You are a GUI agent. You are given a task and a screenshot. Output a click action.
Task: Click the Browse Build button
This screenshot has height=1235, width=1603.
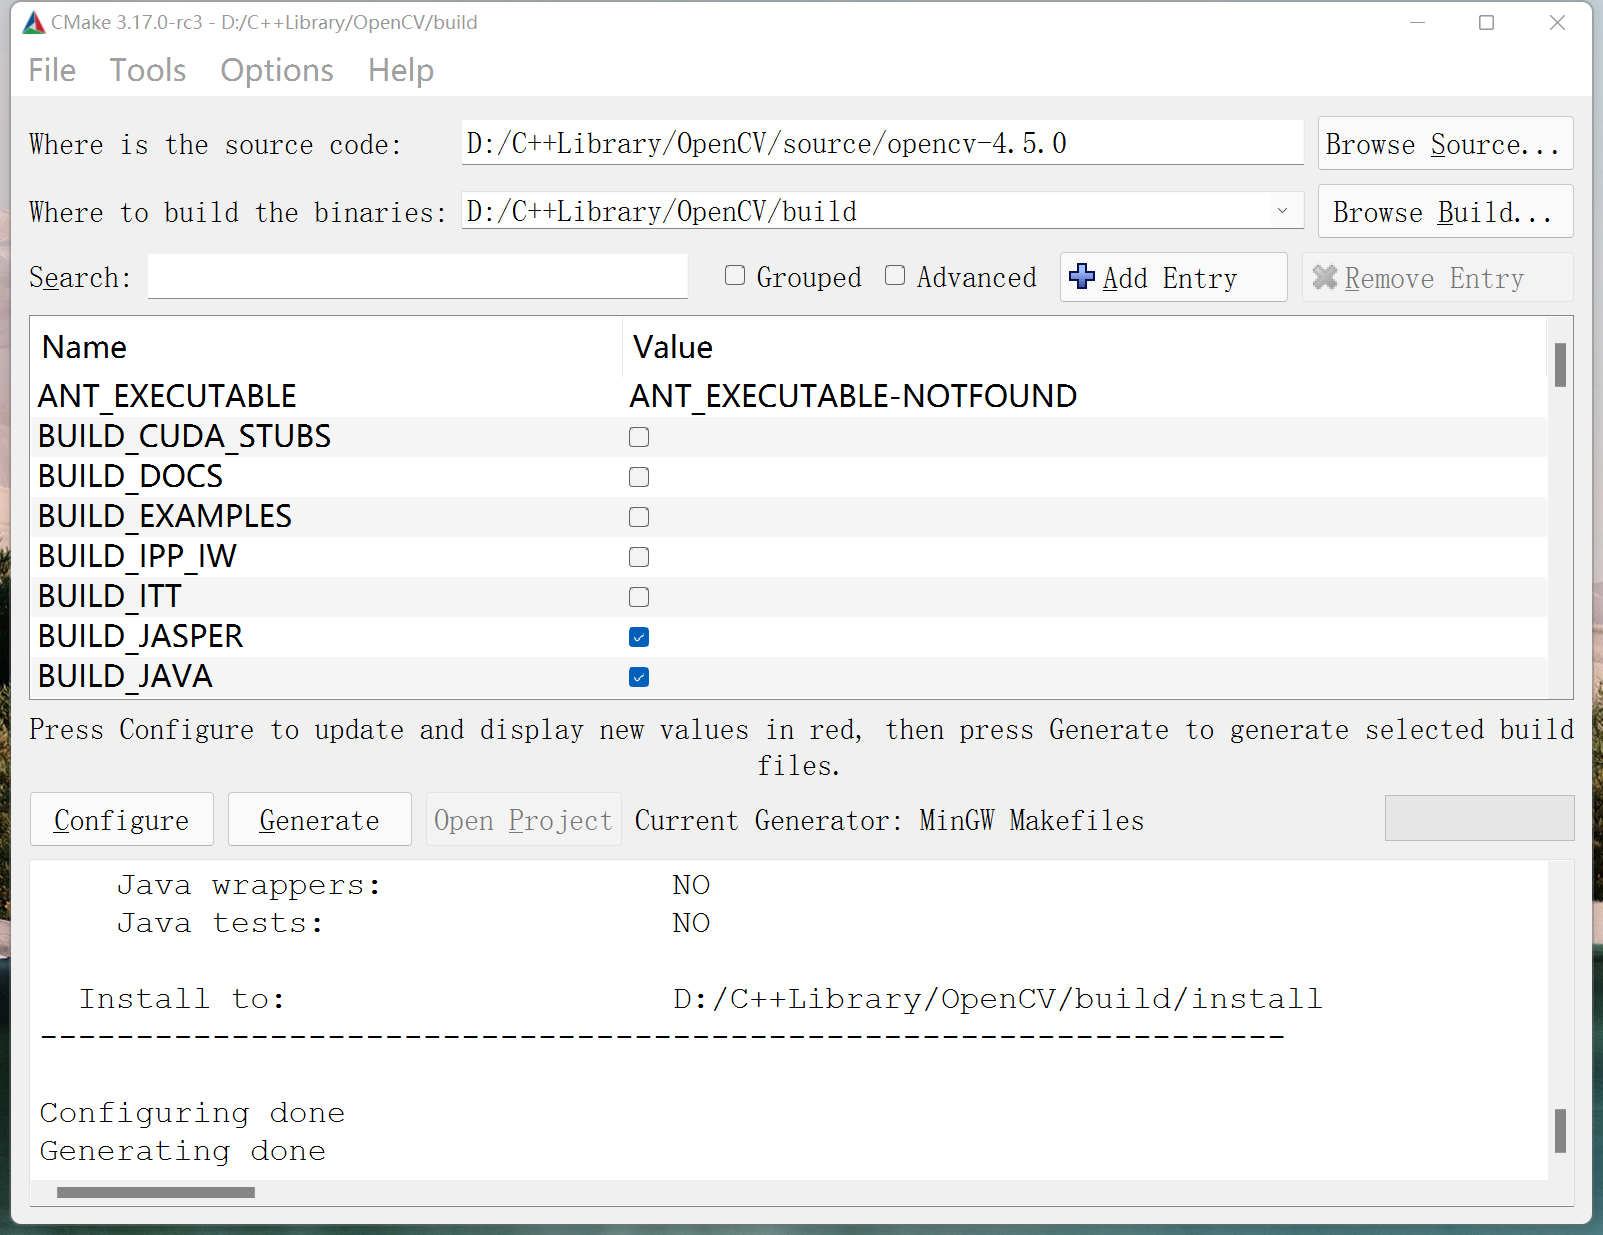point(1445,212)
